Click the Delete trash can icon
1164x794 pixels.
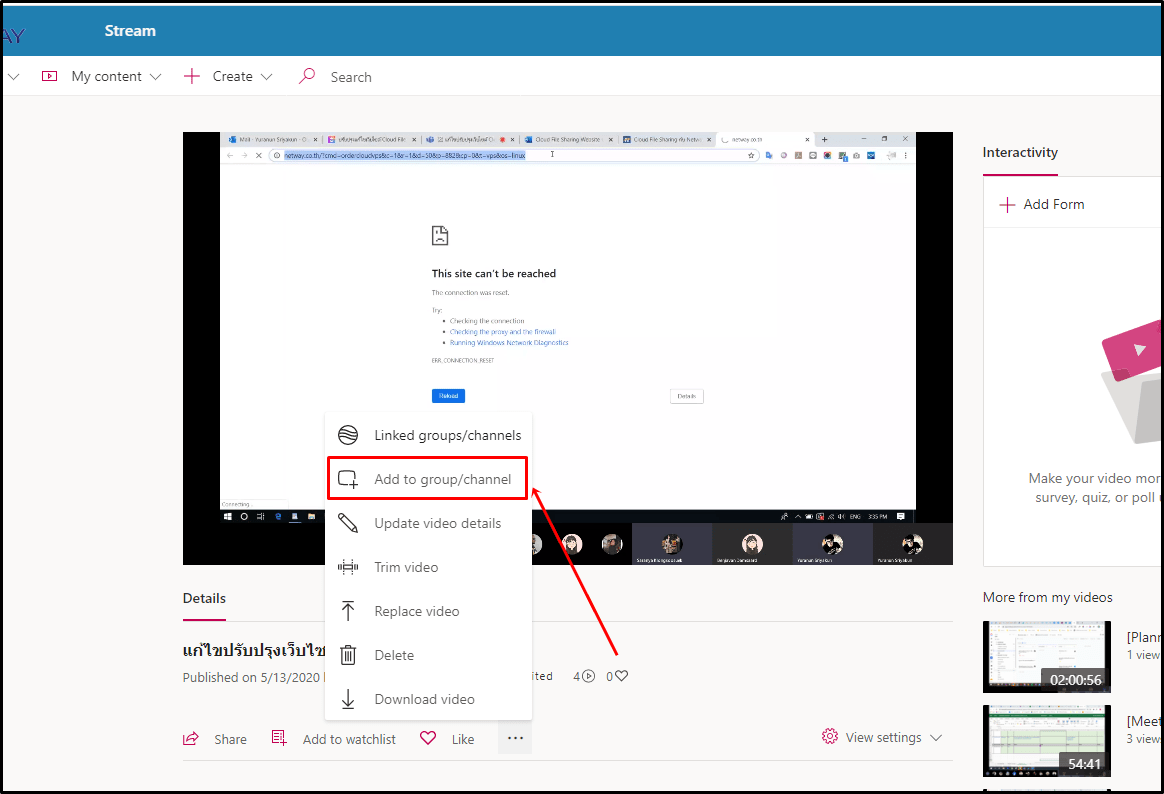point(348,655)
